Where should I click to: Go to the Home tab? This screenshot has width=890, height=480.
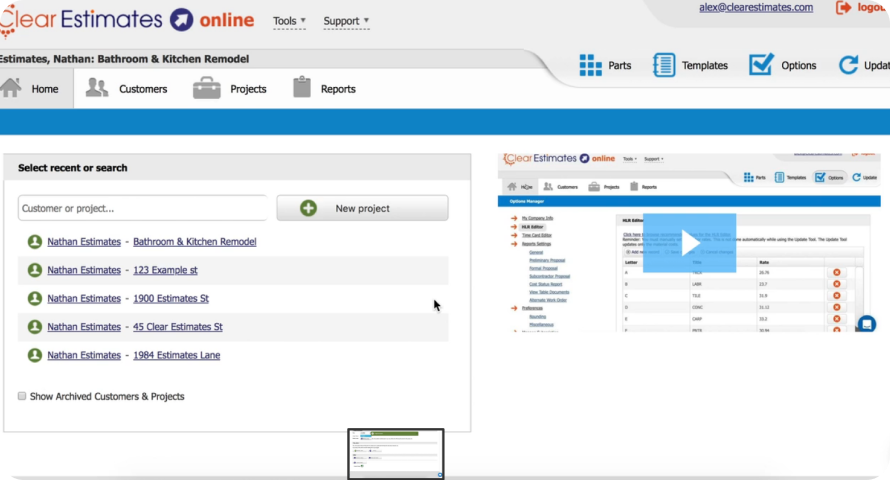(36, 89)
